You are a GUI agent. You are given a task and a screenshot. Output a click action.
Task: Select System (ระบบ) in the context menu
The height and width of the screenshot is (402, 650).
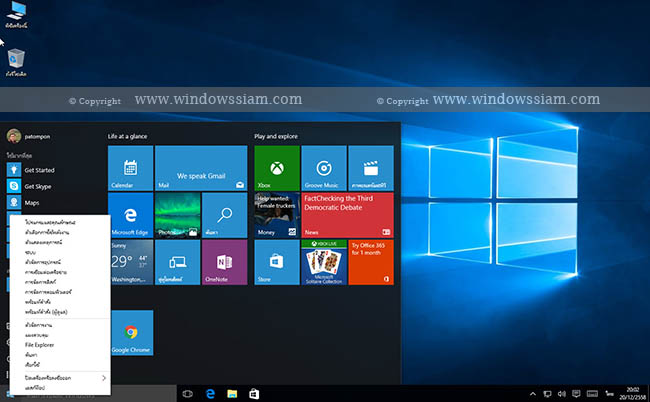(x=60, y=252)
